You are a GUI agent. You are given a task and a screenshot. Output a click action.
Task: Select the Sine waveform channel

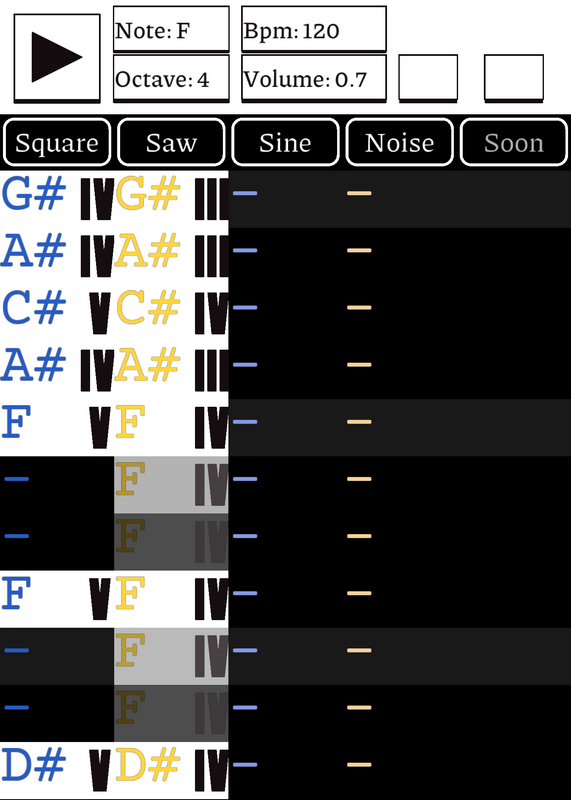pyautogui.click(x=285, y=142)
